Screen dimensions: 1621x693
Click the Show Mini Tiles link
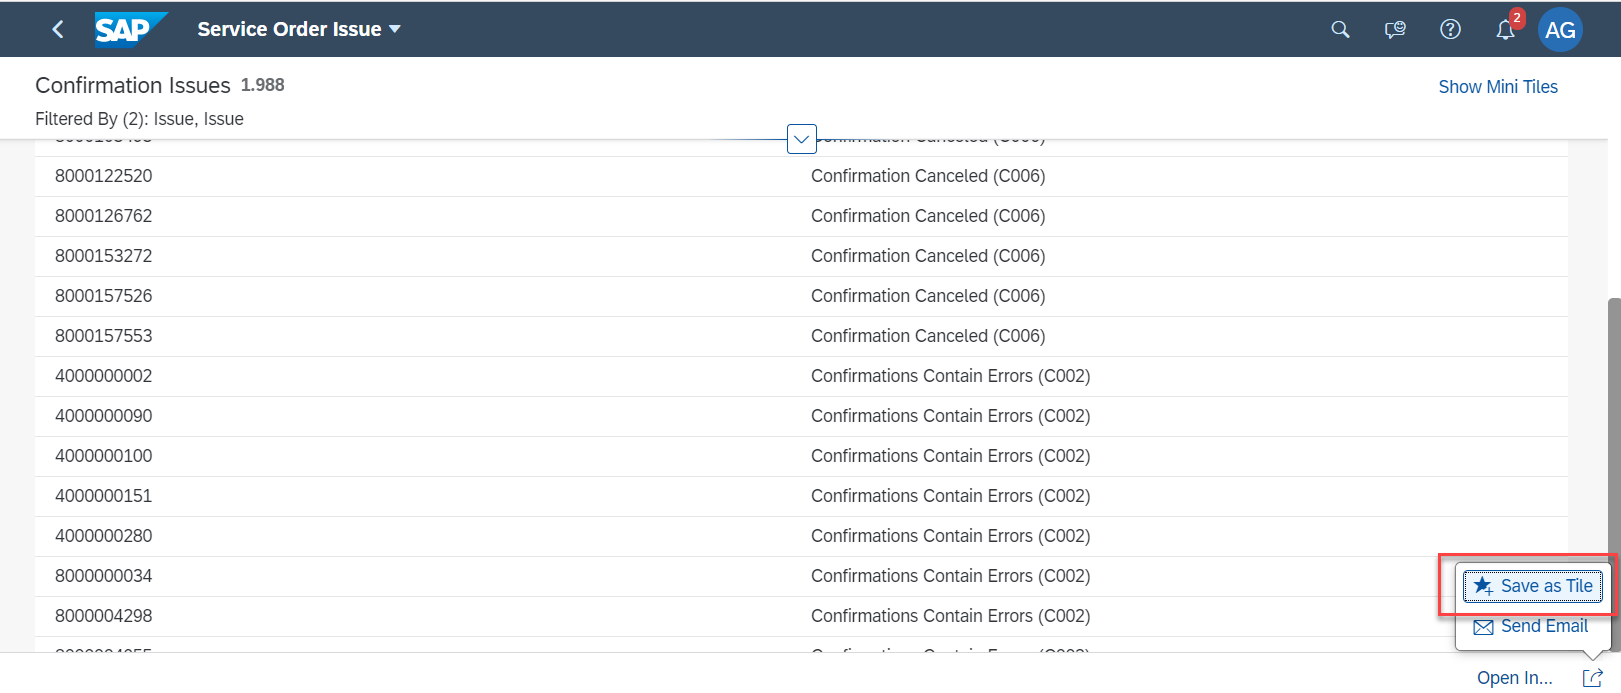1497,87
